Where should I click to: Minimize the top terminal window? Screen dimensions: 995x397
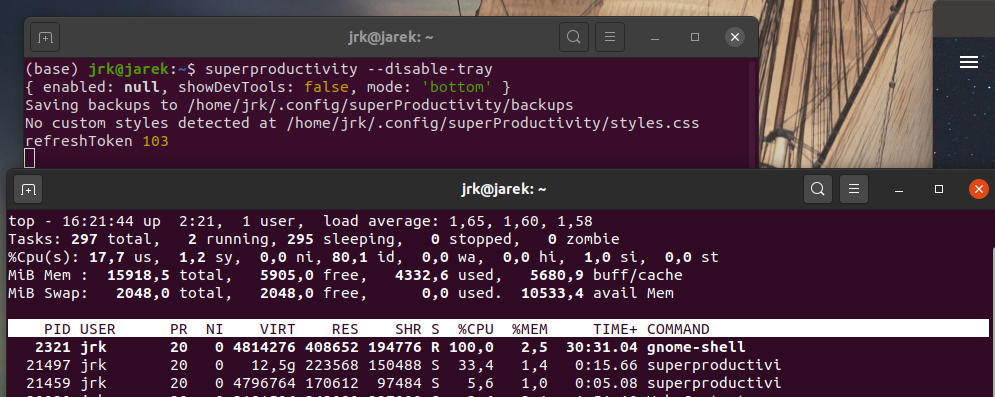click(899, 189)
